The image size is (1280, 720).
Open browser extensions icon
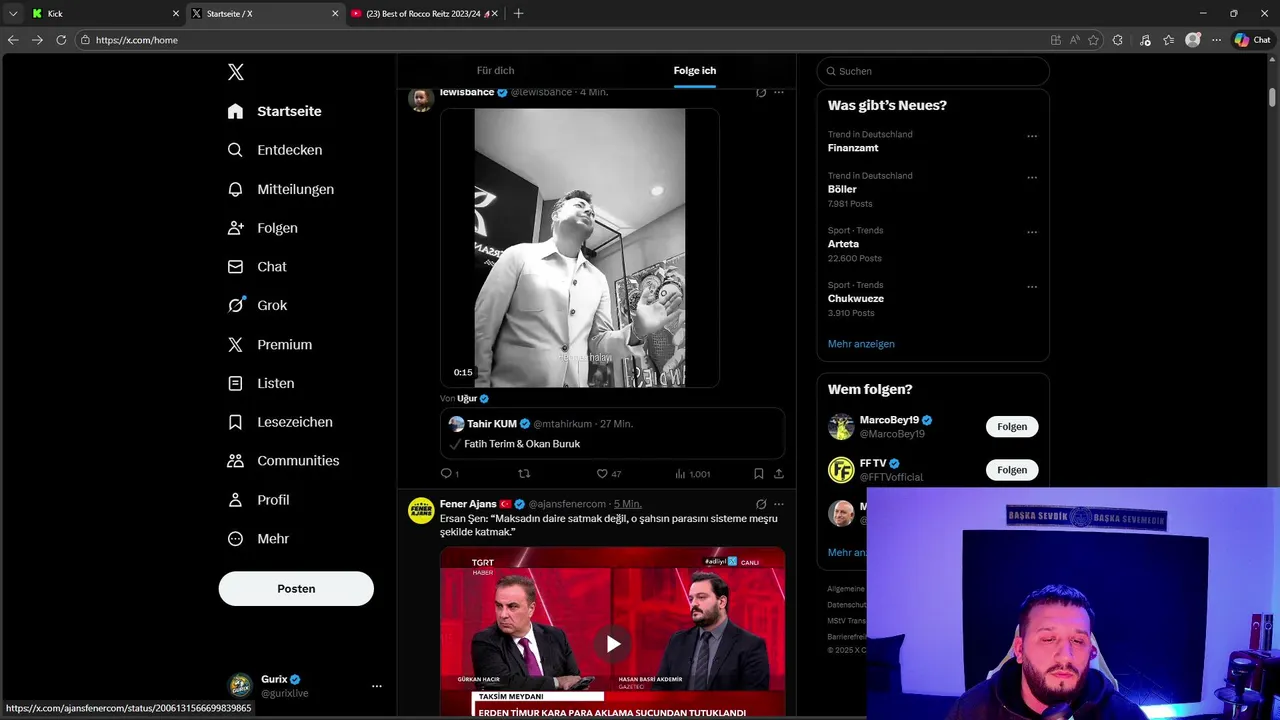click(1118, 40)
